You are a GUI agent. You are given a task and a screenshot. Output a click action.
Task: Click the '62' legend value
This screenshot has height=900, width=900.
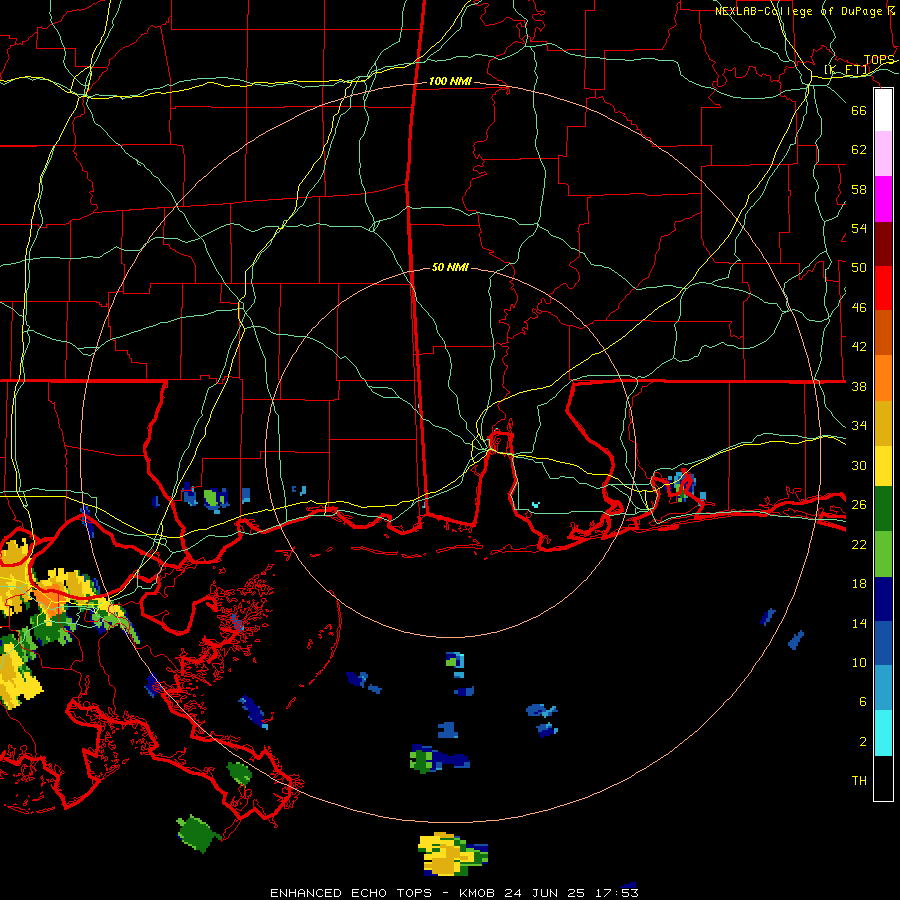pos(859,150)
